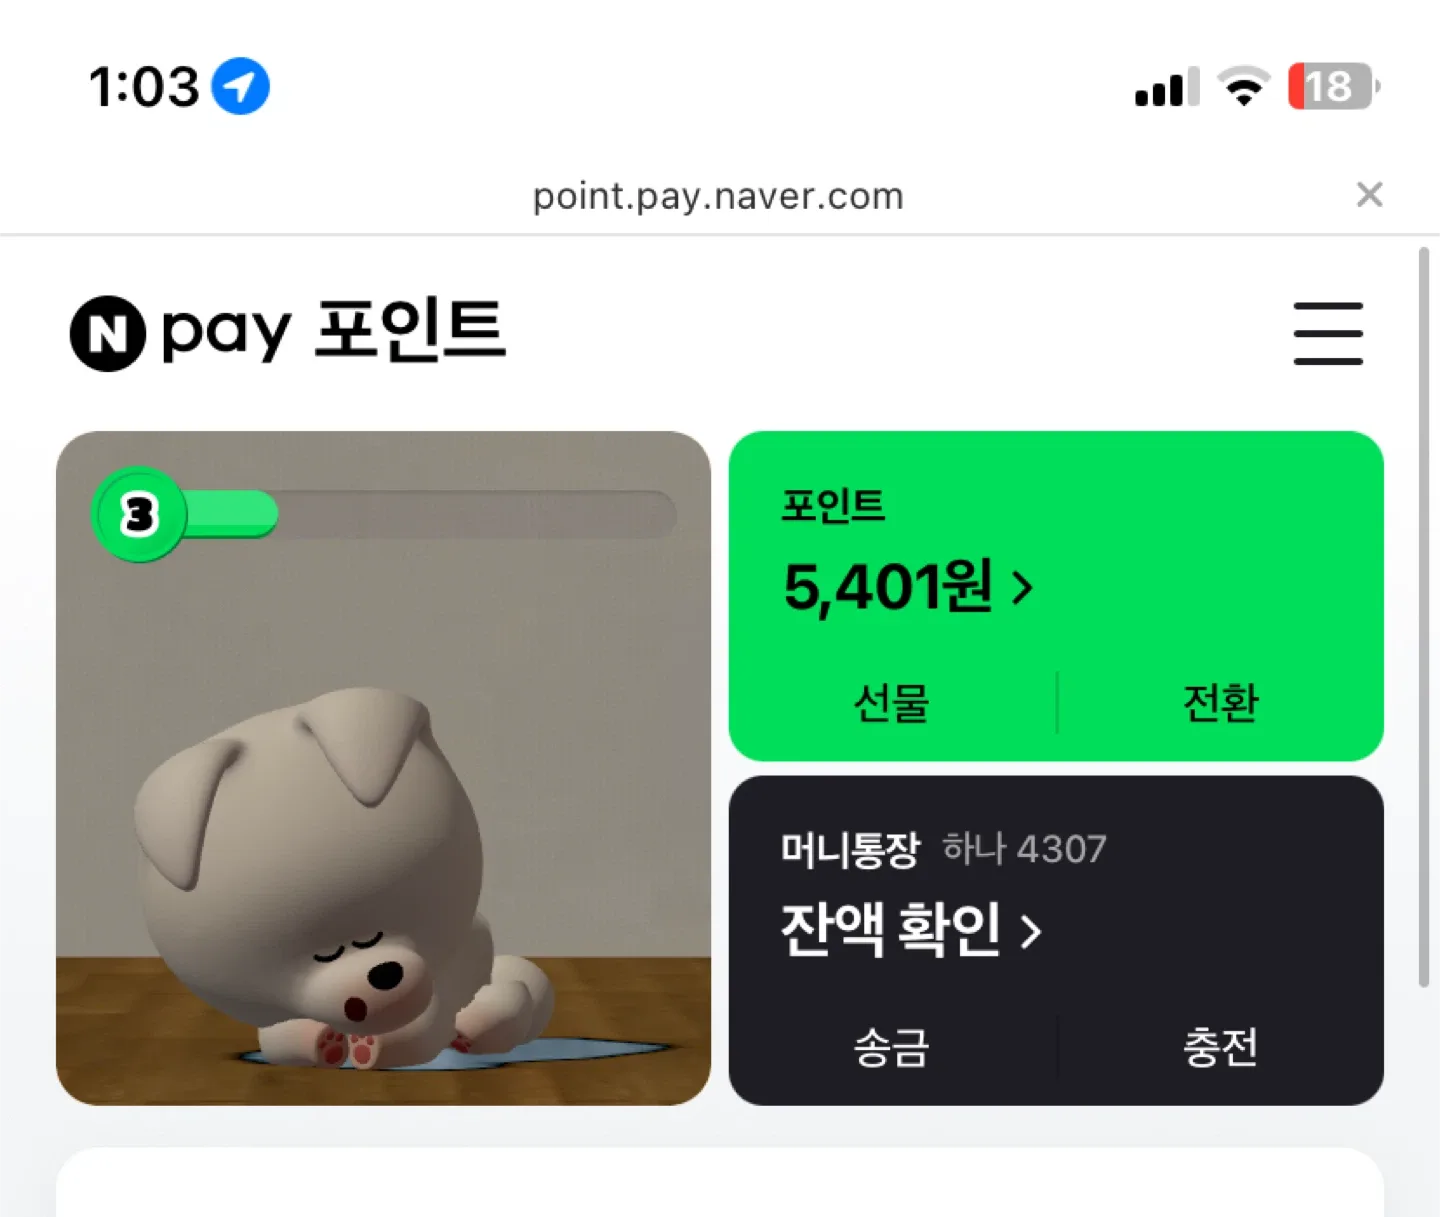1440x1217 pixels.
Task: Tap the 머니통장 하나 4307 account label
Action: coord(944,849)
